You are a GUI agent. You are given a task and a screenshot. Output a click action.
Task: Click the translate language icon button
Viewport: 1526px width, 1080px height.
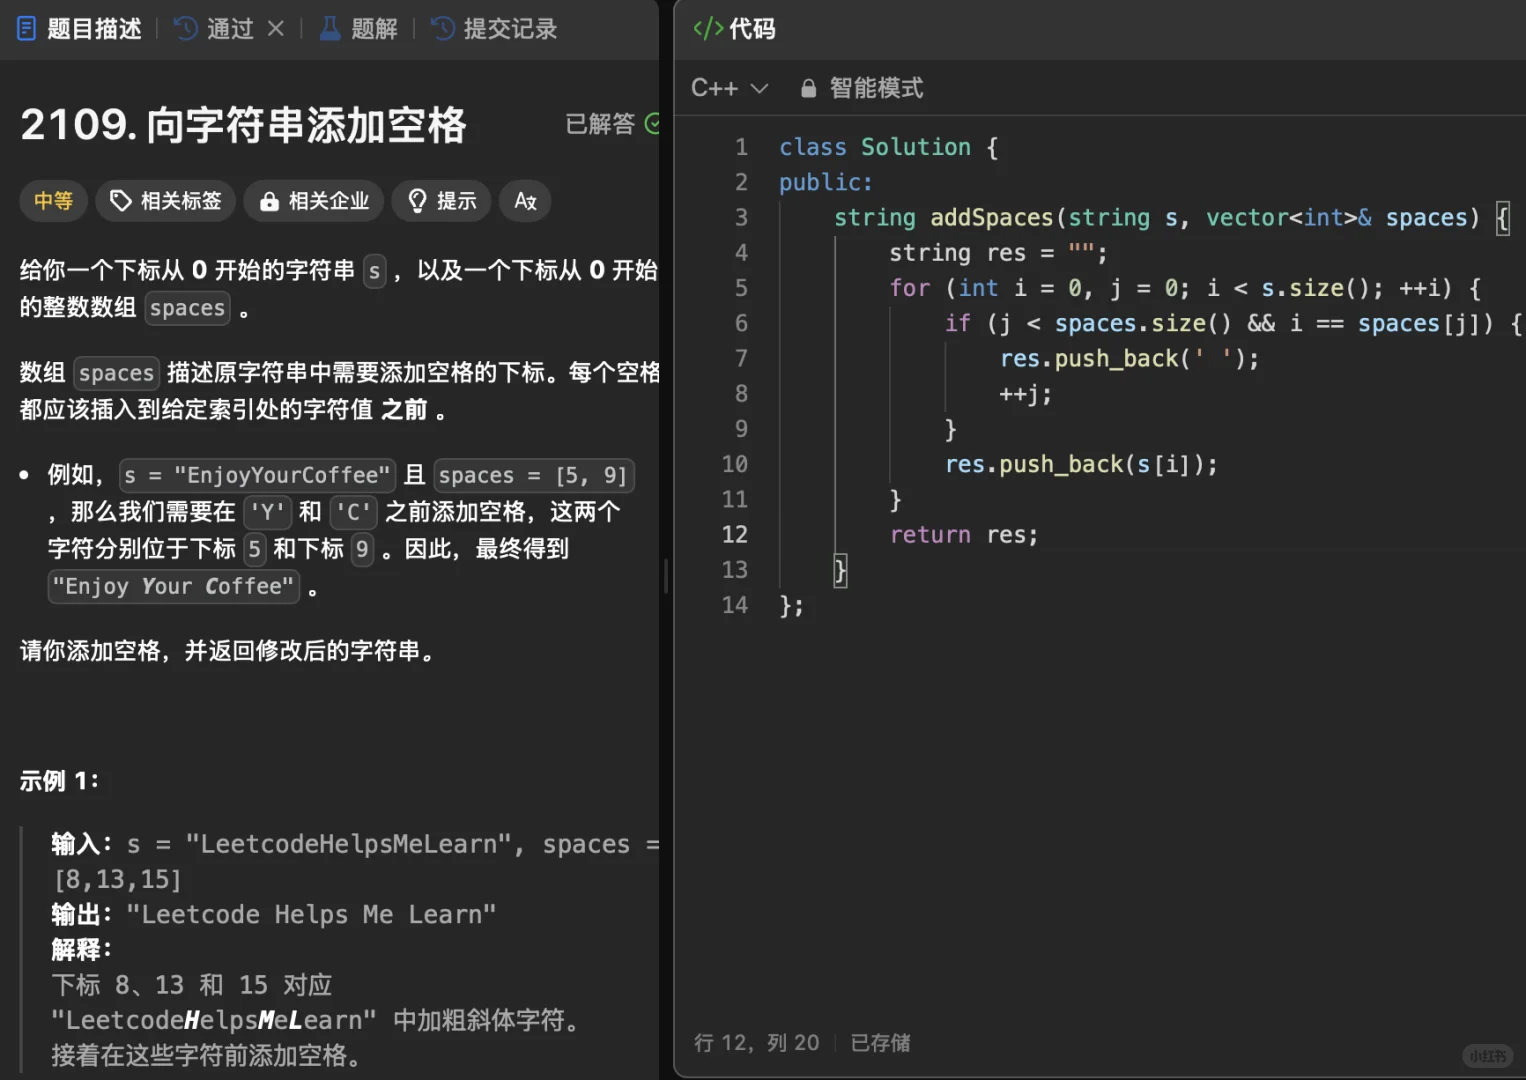(525, 201)
